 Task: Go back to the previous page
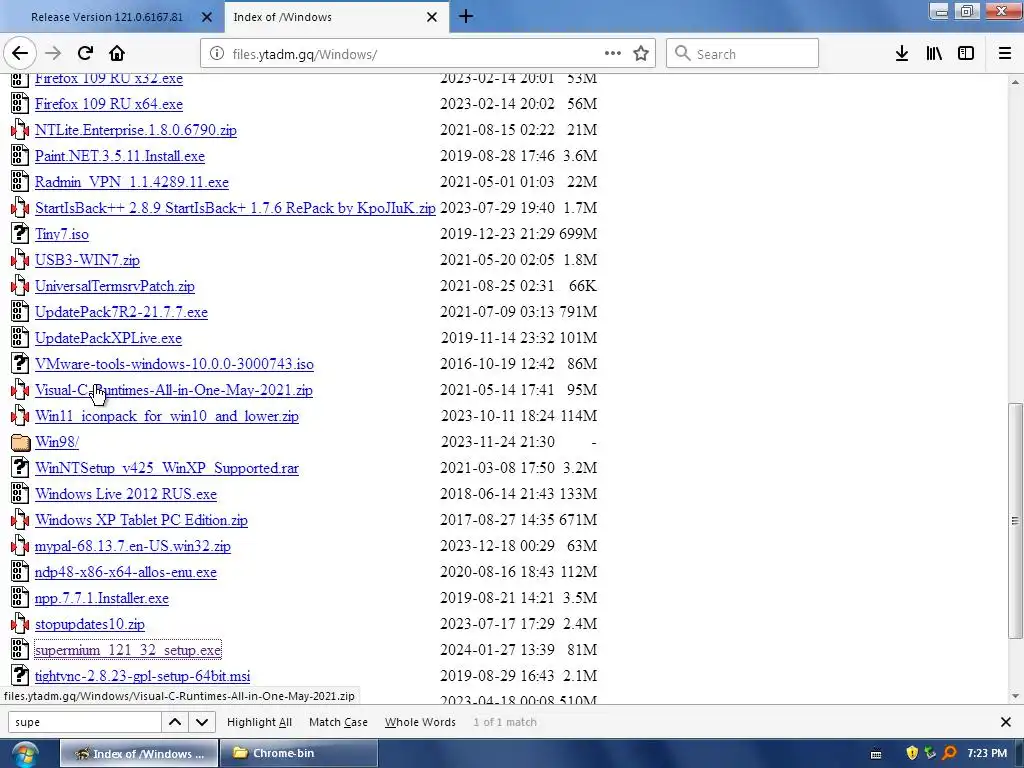coord(20,54)
